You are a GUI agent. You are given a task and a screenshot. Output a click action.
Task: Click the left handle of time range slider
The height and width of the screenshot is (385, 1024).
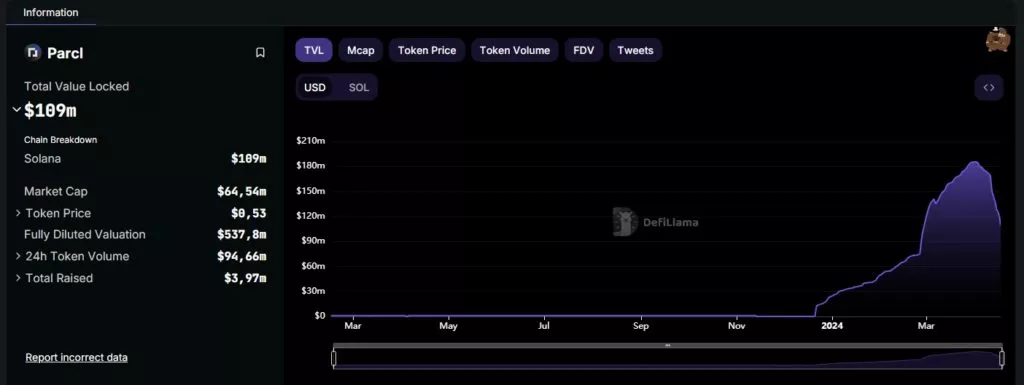coord(334,358)
